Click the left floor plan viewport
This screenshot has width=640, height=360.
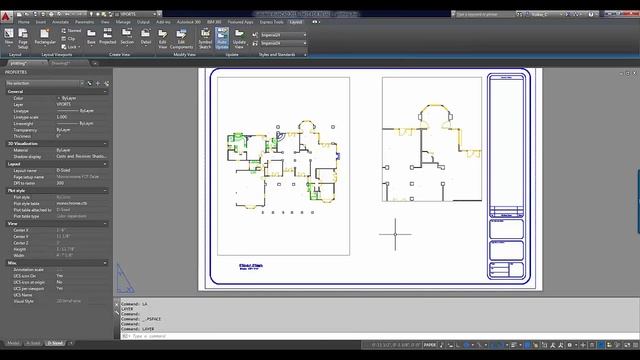coord(283,166)
